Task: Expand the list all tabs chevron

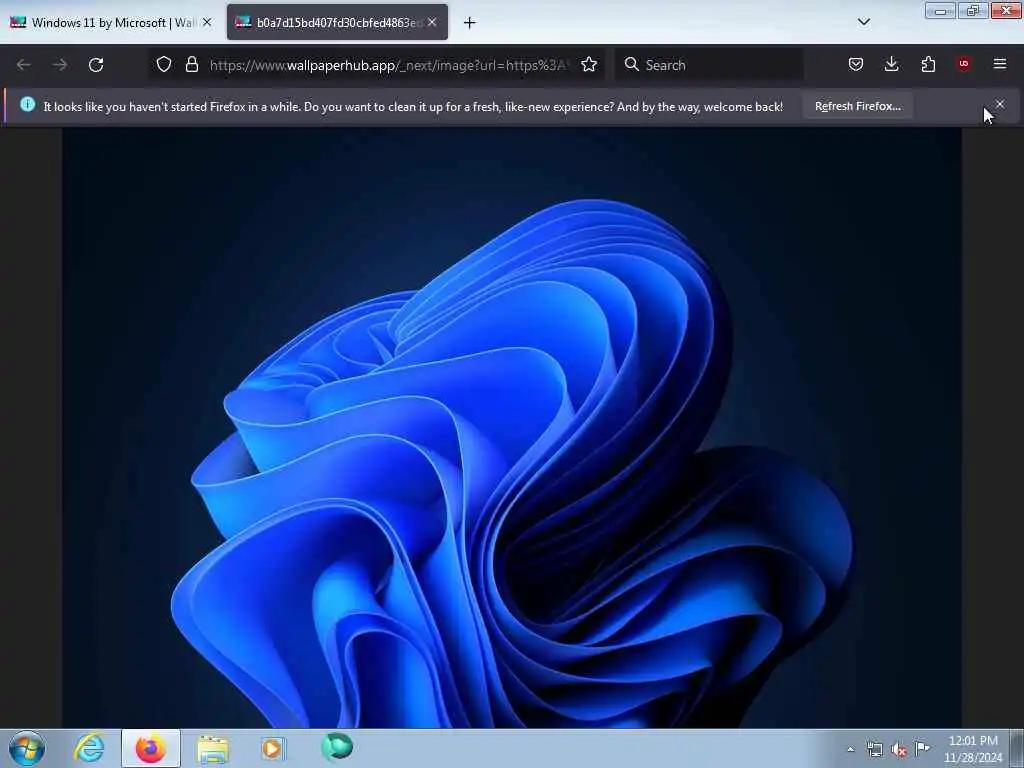Action: tap(863, 22)
